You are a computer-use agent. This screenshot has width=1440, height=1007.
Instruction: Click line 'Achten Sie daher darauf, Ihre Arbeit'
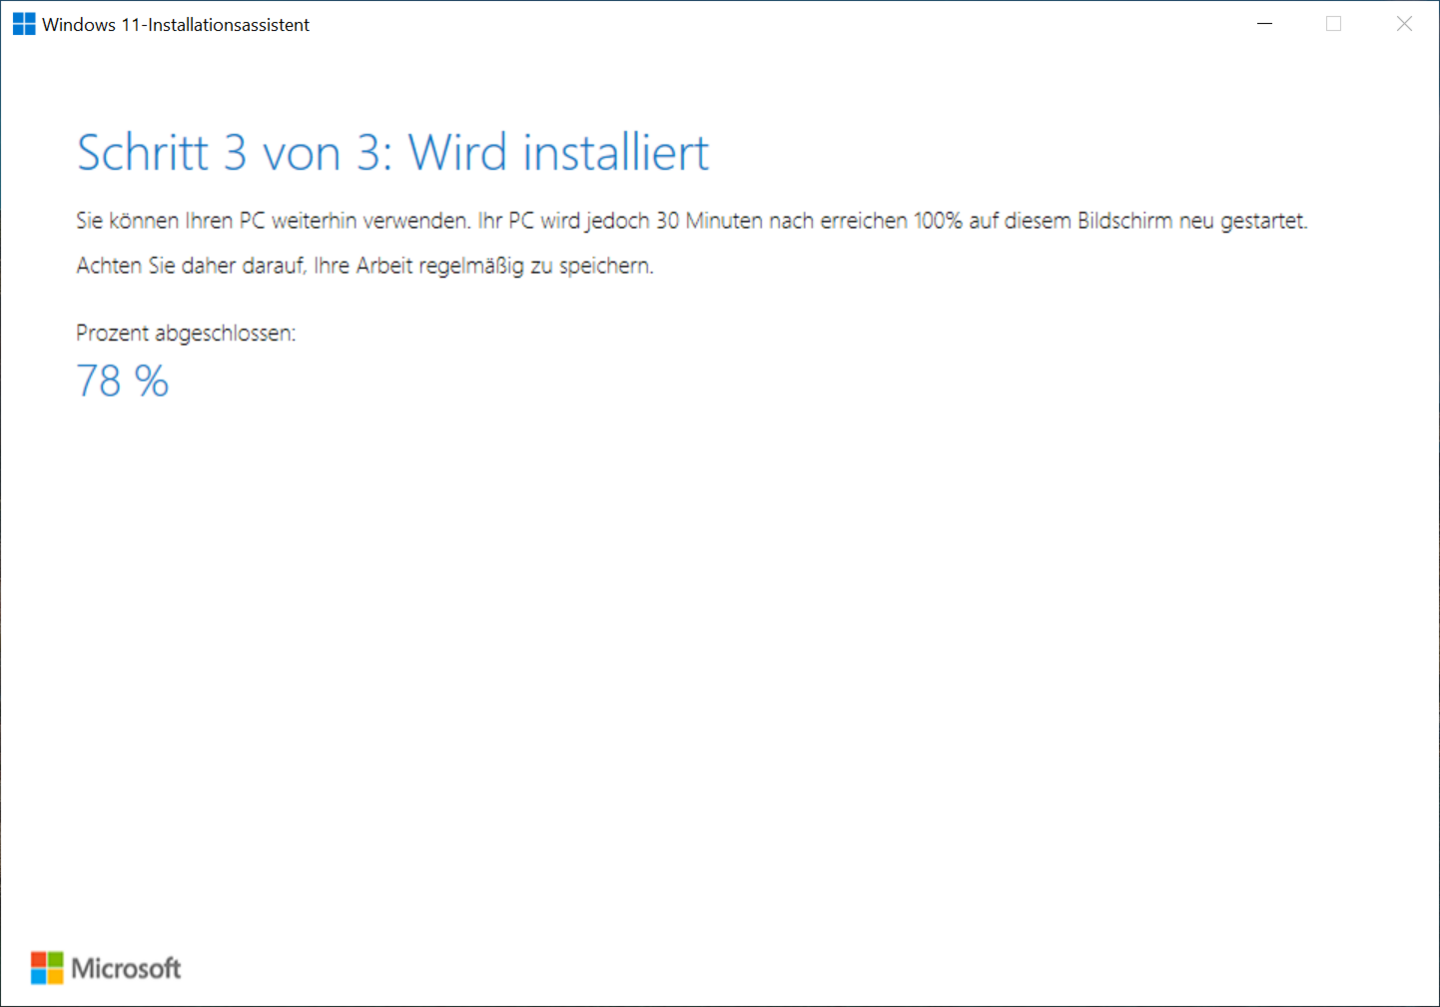coord(245,266)
